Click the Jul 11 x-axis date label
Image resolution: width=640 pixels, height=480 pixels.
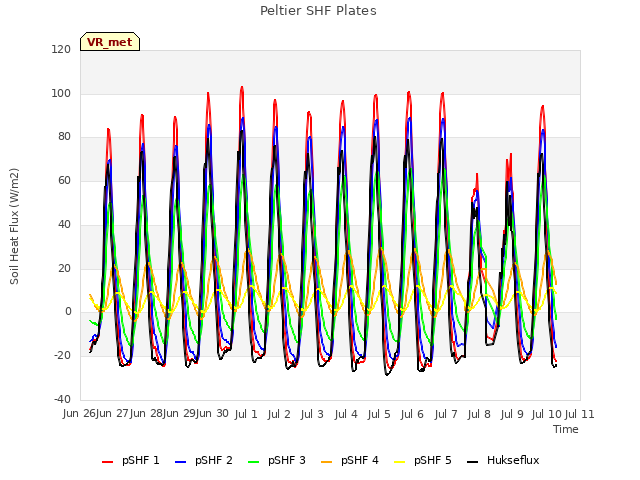tap(580, 414)
